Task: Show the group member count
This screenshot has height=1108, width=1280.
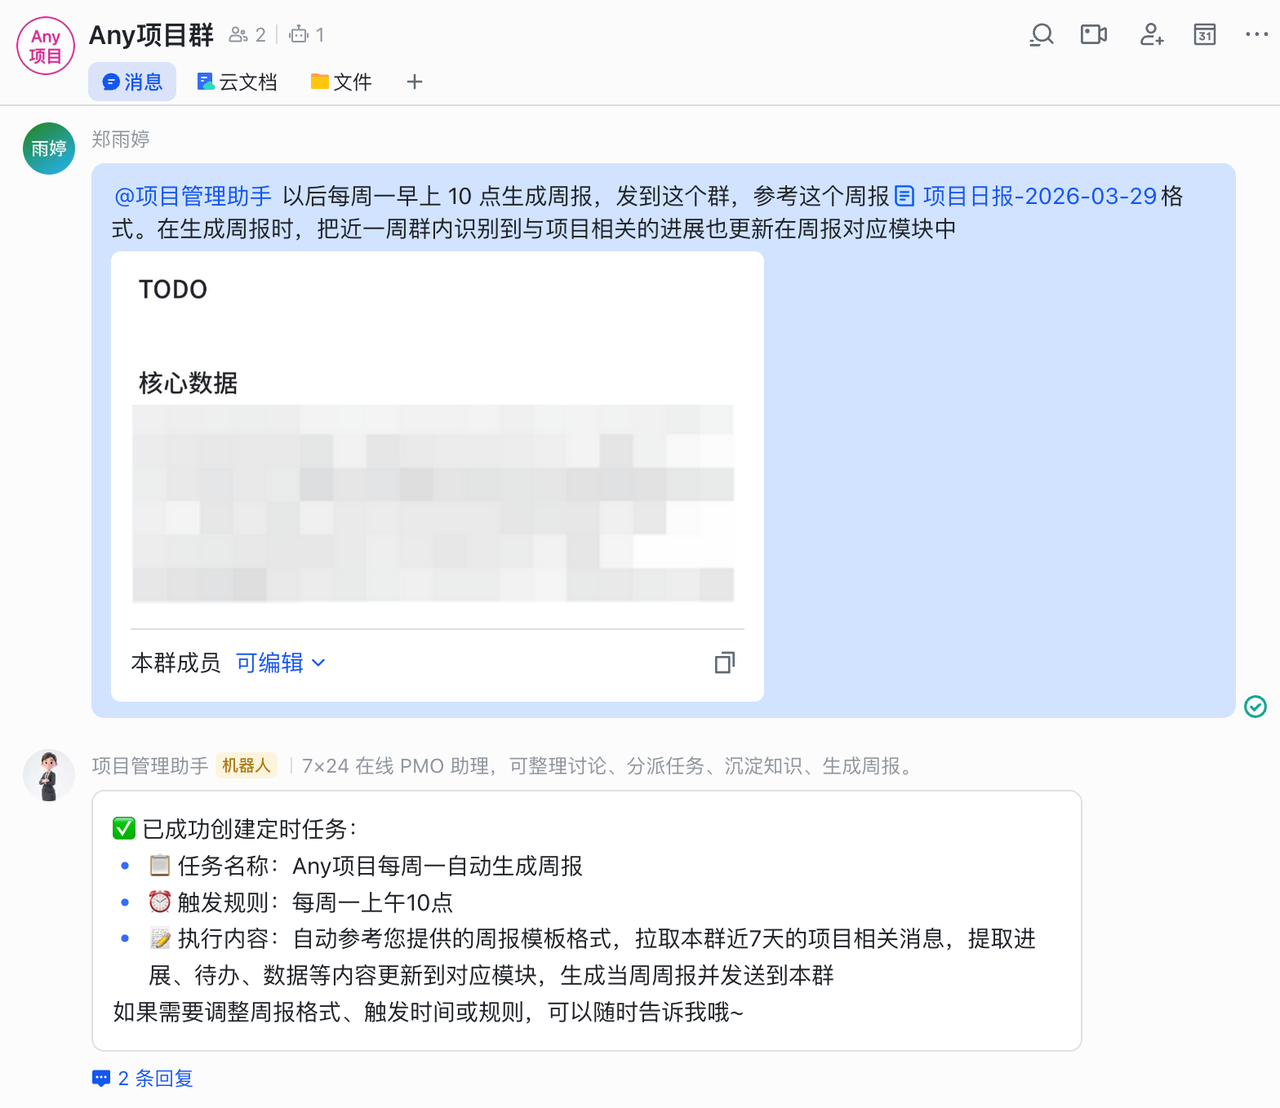Action: (247, 35)
